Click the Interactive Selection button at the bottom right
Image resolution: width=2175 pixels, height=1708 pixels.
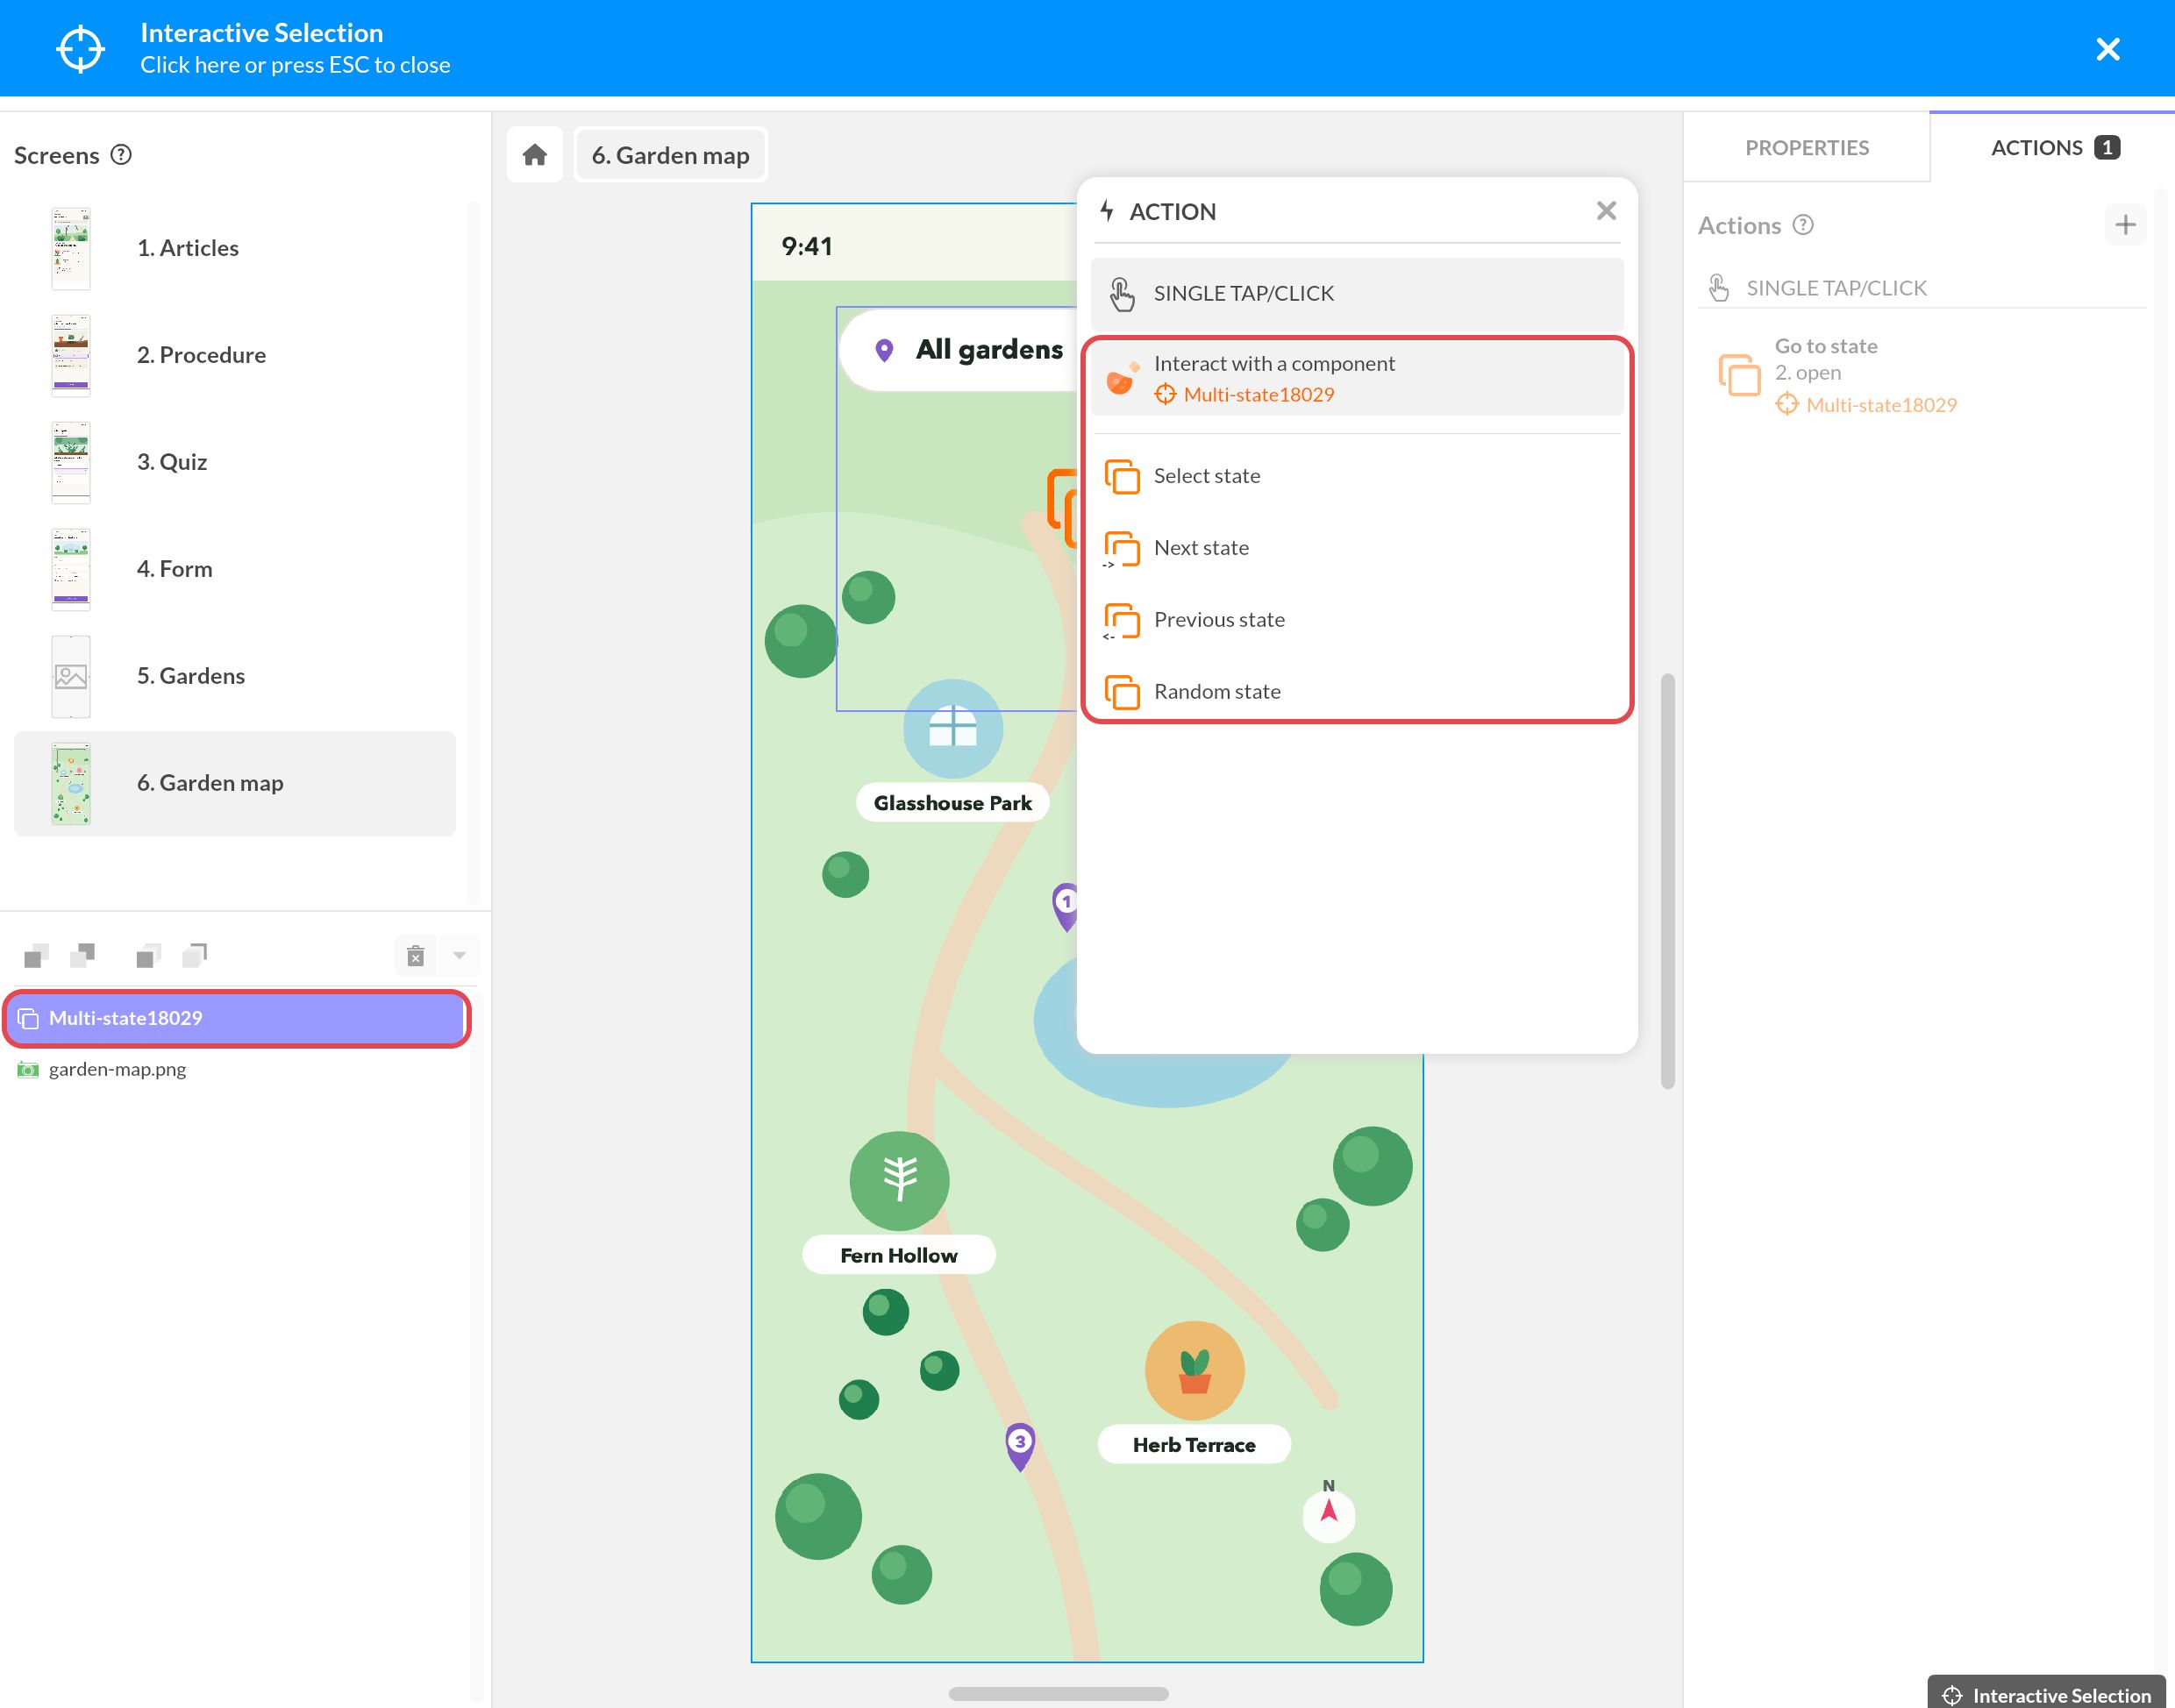click(x=2046, y=1694)
